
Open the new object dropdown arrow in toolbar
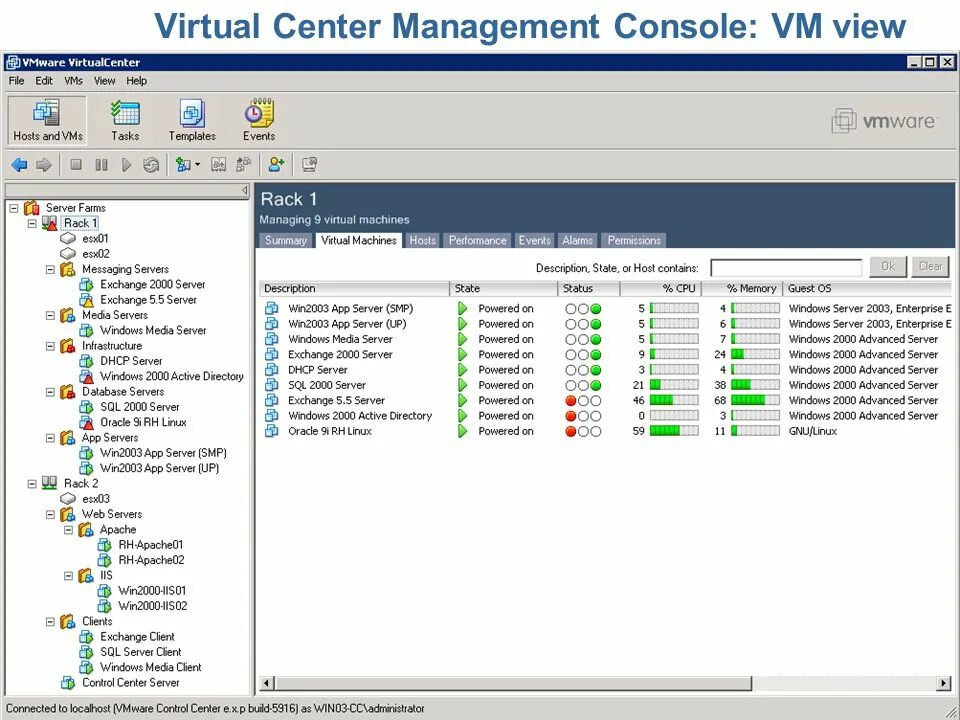tap(197, 164)
